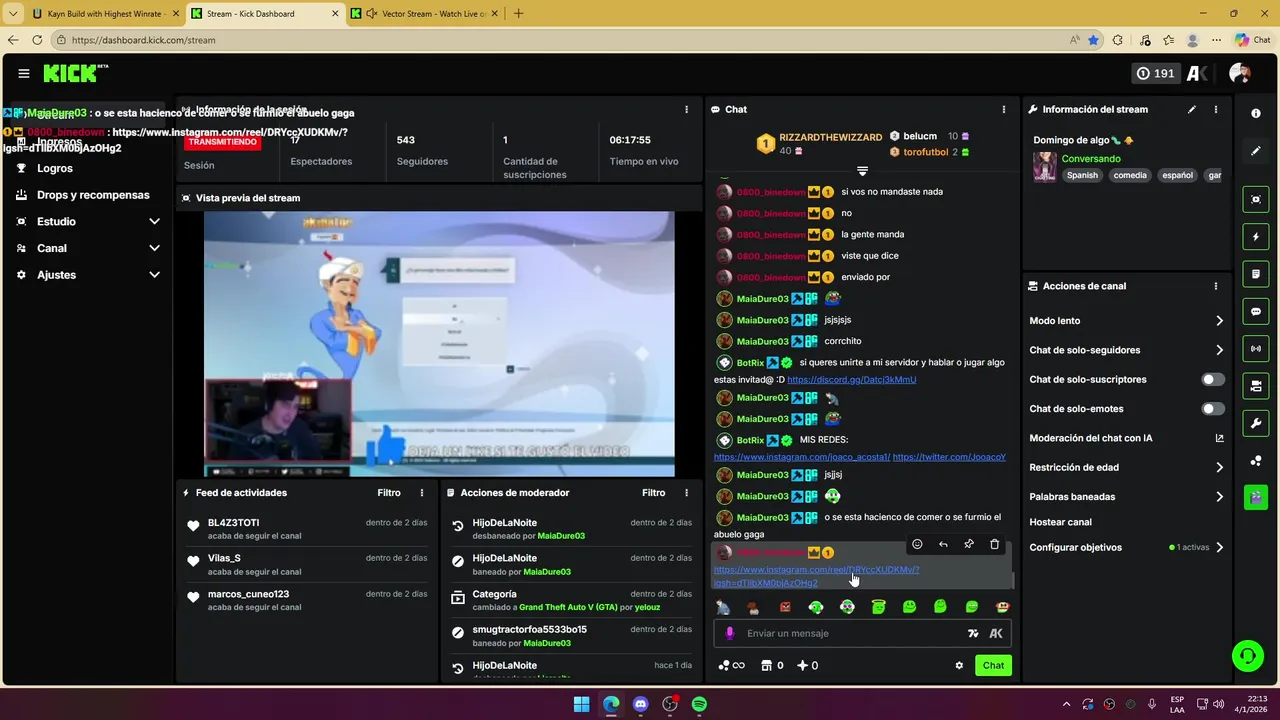
Task: Expand Palabras baneadas settings
Action: click(1126, 496)
